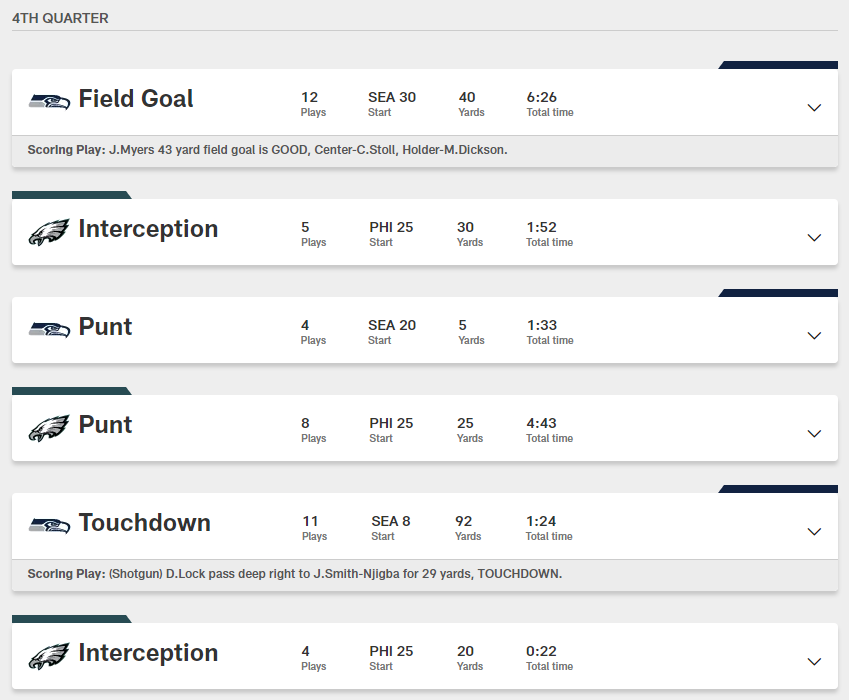Expand the Eagles 1:52 Interception drive chevron

click(x=814, y=237)
